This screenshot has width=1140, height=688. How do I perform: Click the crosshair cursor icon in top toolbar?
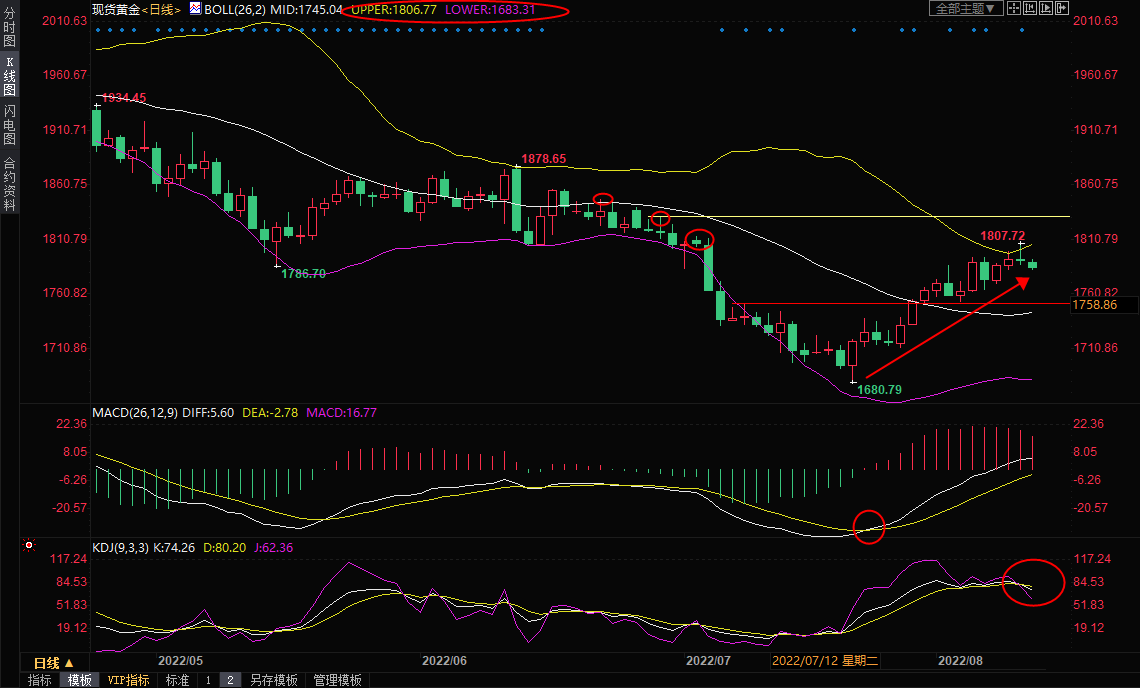[x=1014, y=8]
